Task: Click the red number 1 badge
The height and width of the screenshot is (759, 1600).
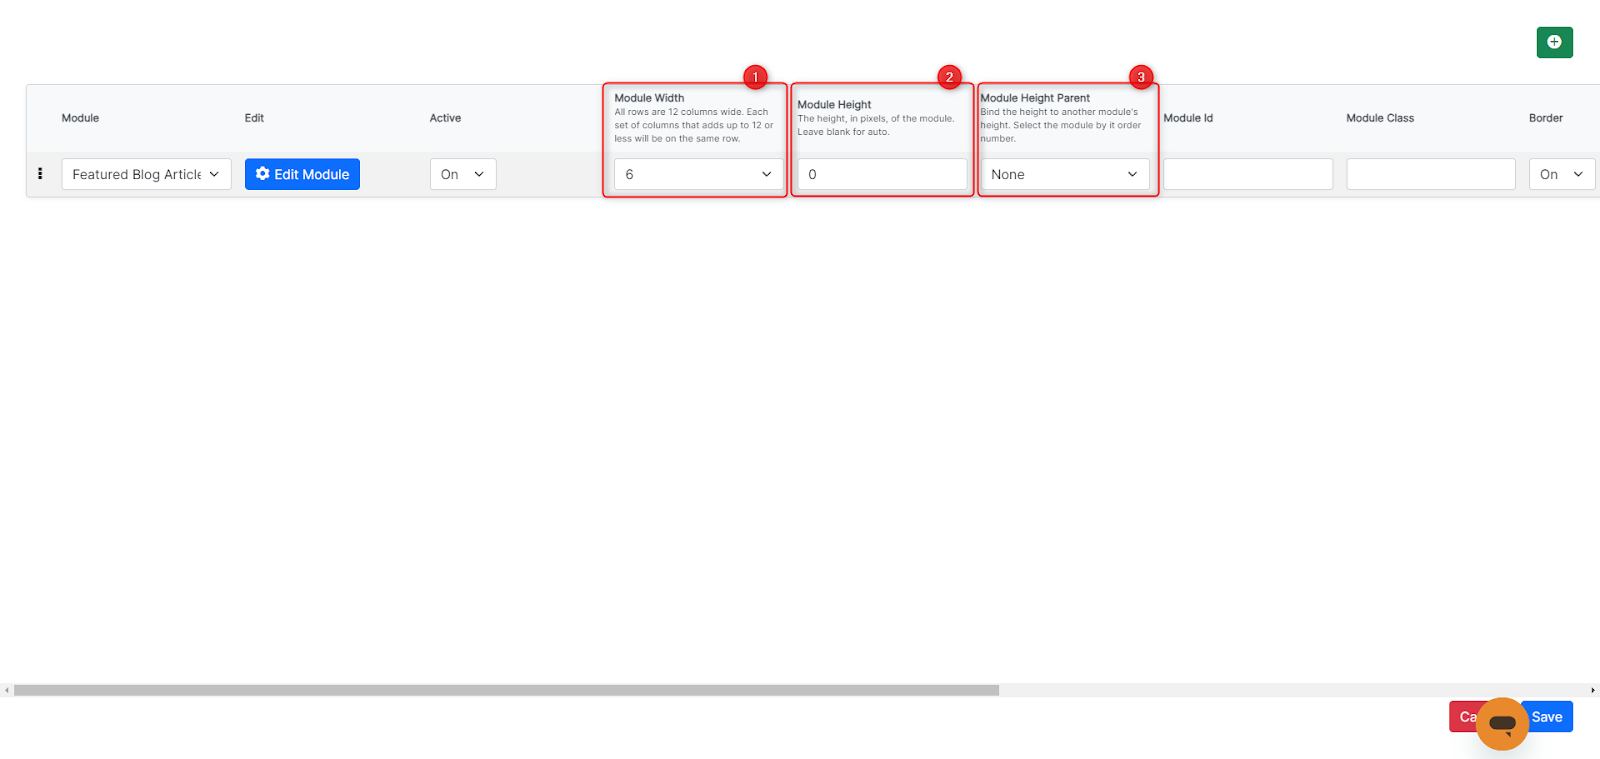Action: pos(755,77)
